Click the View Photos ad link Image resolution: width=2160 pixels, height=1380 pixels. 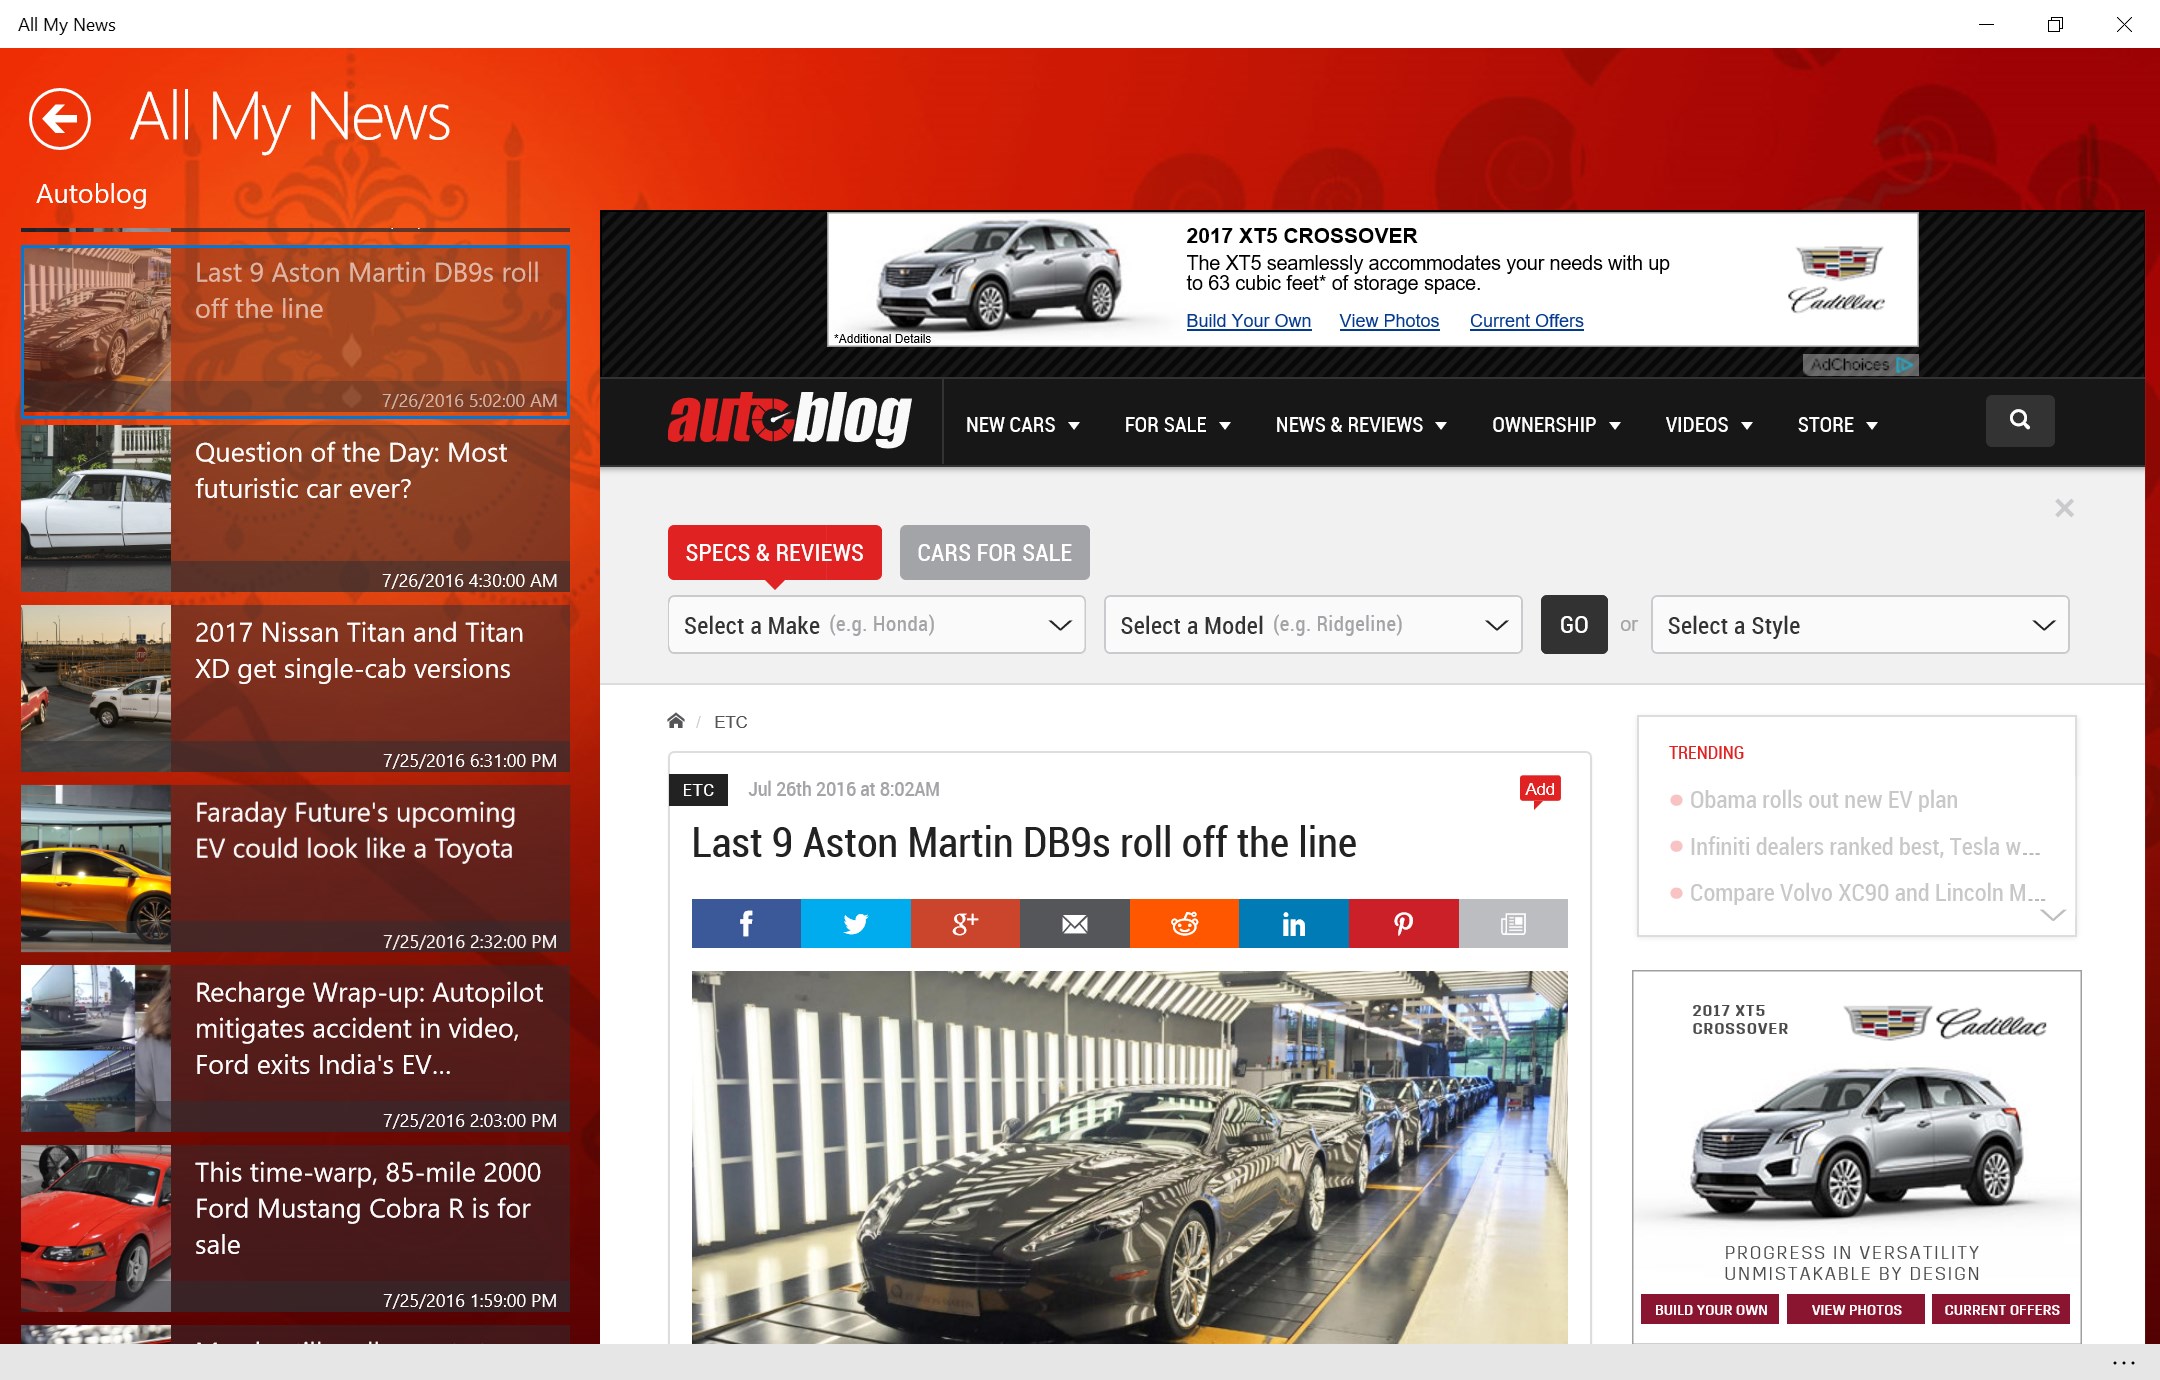[1389, 321]
